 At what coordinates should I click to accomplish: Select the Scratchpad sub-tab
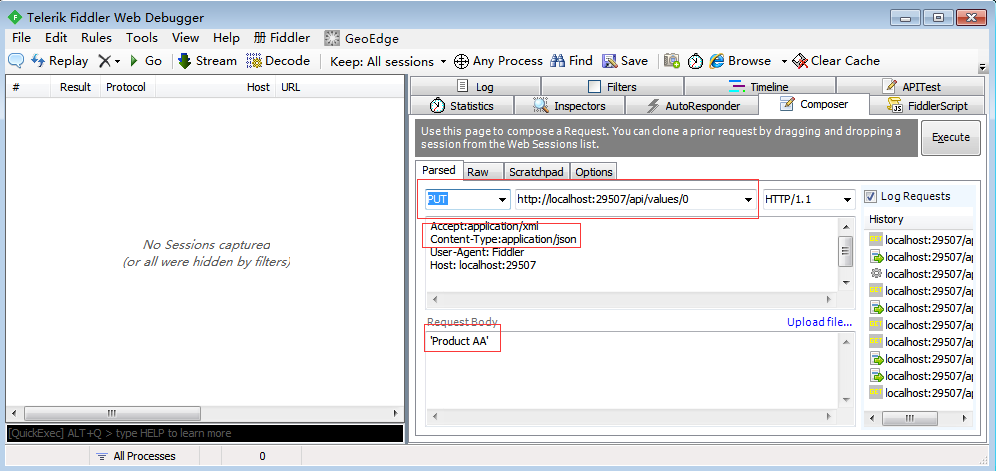[536, 172]
